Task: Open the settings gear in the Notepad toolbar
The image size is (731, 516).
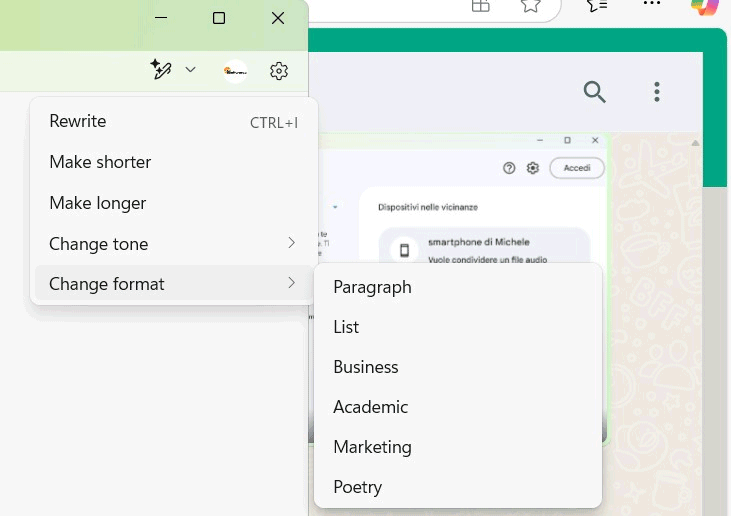Action: tap(279, 70)
